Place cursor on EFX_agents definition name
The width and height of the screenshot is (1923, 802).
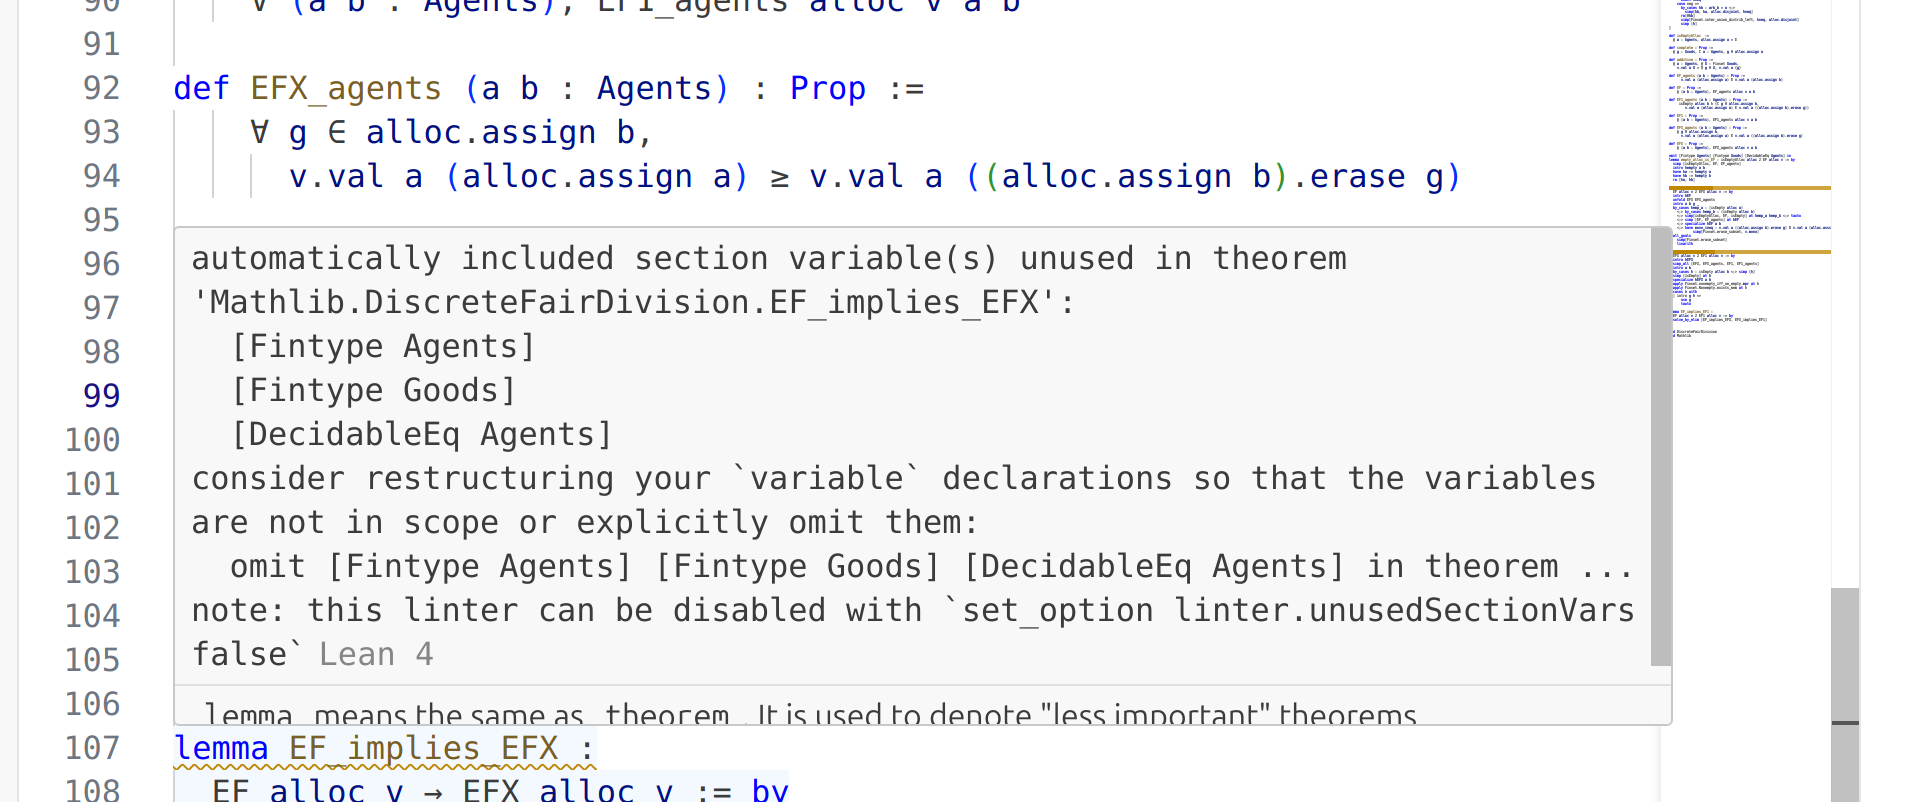345,88
